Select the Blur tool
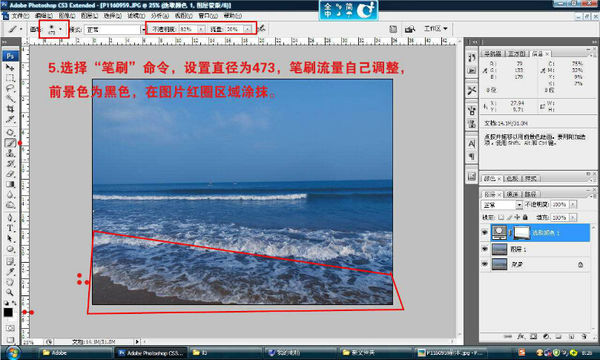 pos(10,194)
